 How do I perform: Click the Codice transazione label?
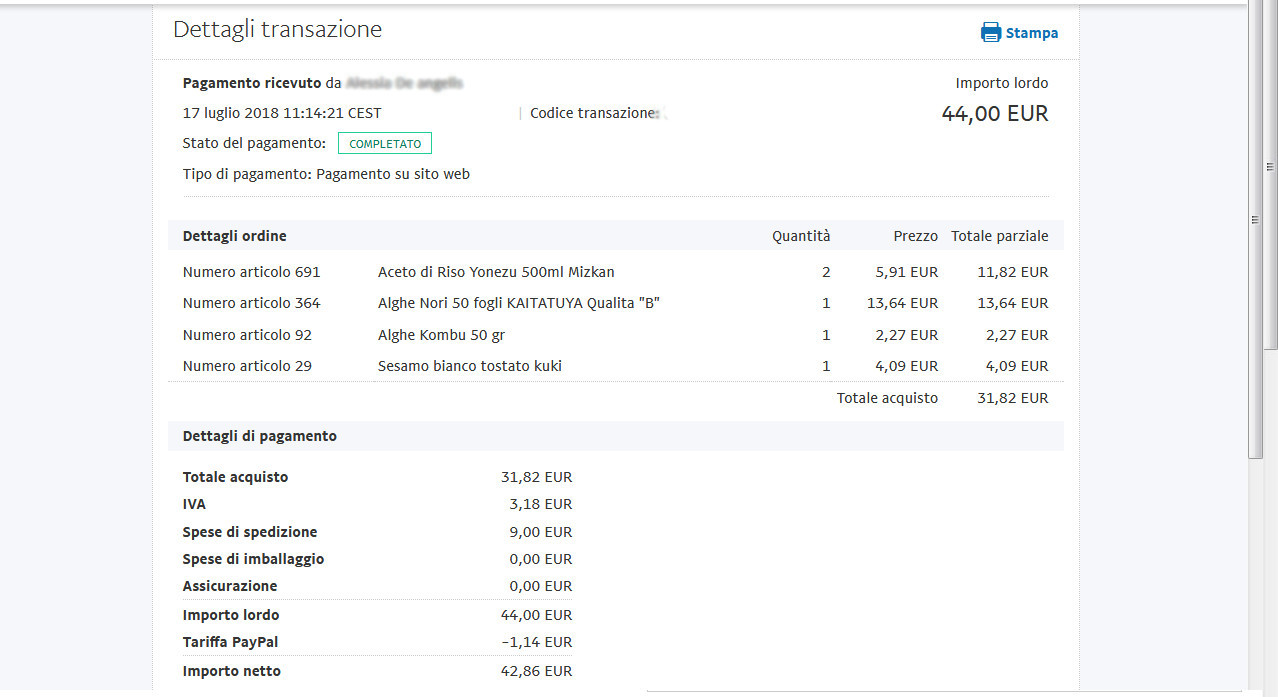click(592, 114)
